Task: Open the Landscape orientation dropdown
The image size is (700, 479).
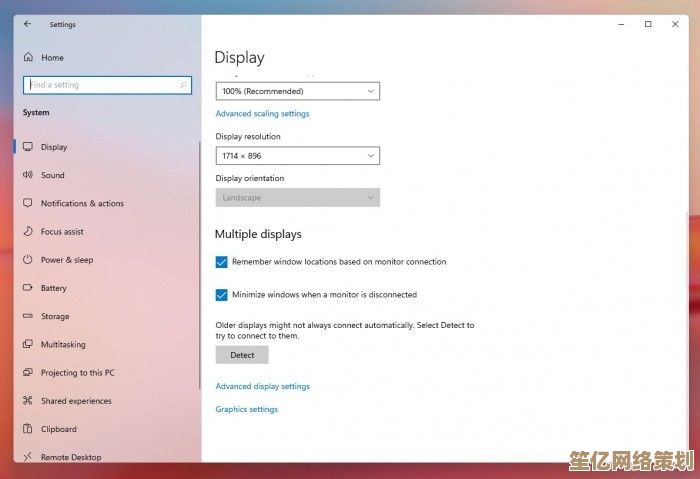Action: click(297, 198)
